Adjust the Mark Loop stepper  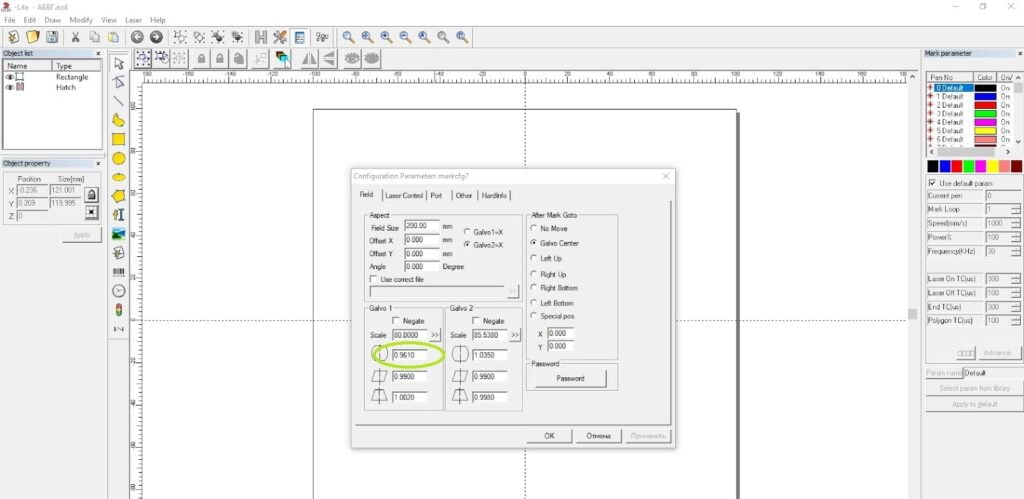1015,210
